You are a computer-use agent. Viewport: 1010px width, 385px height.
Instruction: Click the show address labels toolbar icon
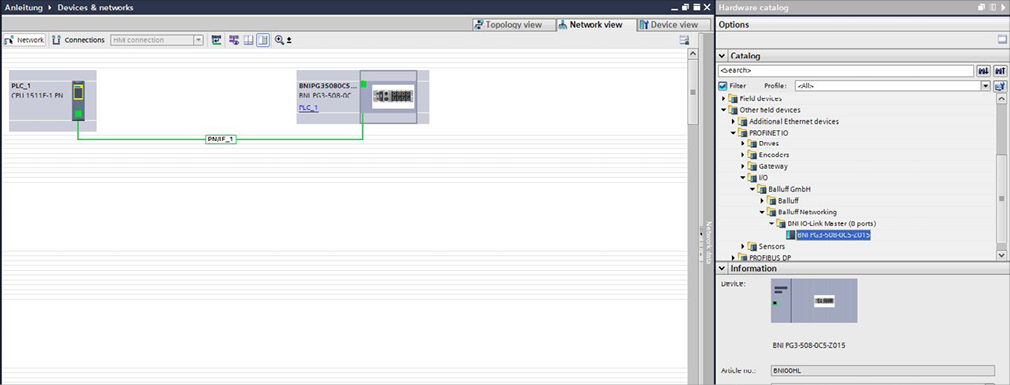(x=233, y=40)
